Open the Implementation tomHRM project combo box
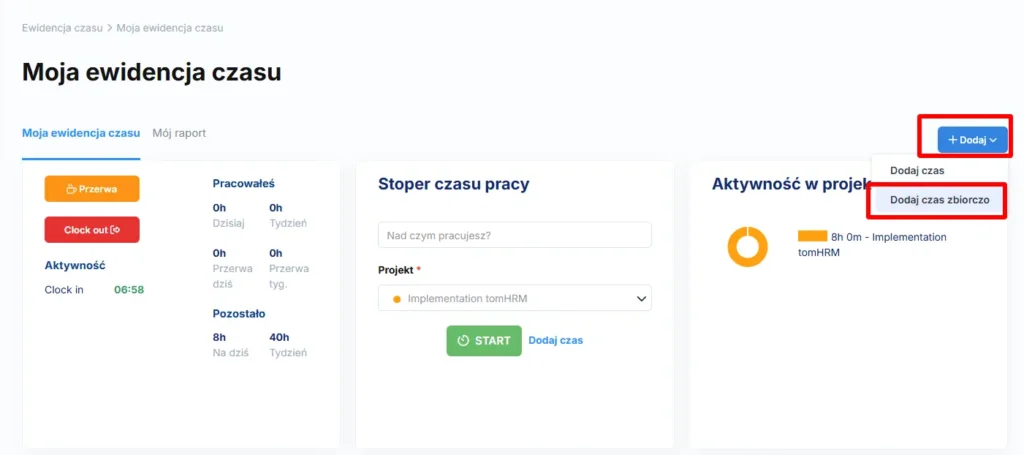The image size is (1024, 455). pyautogui.click(x=515, y=298)
